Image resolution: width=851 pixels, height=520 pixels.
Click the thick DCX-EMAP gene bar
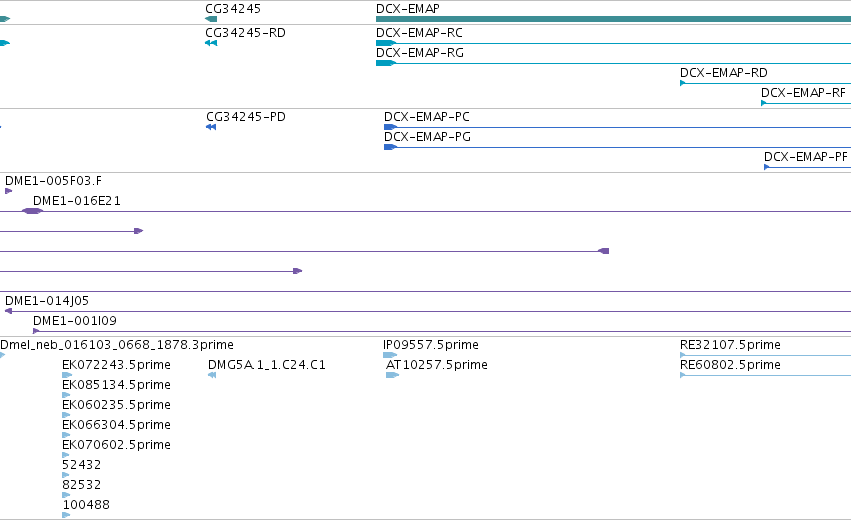pos(613,19)
